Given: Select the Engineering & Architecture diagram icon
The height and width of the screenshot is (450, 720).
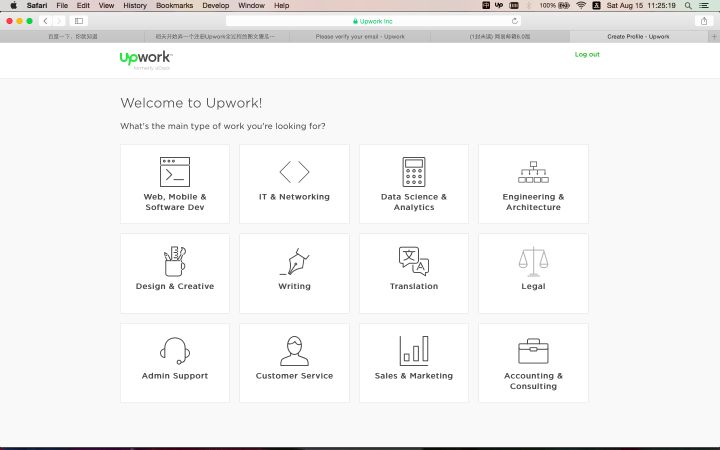Looking at the screenshot, I should point(533,171).
